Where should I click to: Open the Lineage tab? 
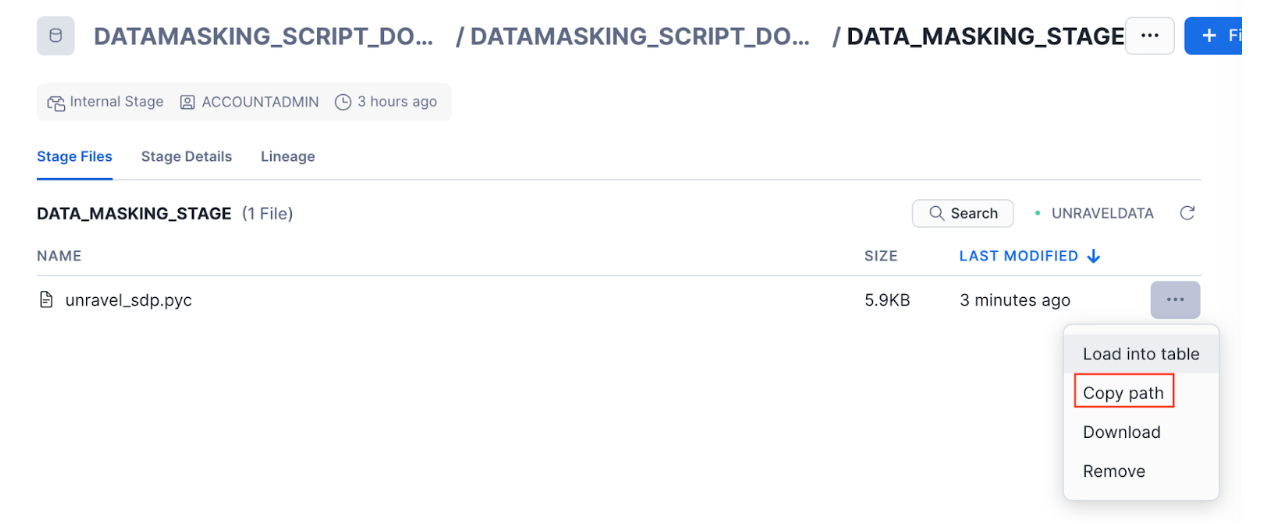(x=287, y=156)
